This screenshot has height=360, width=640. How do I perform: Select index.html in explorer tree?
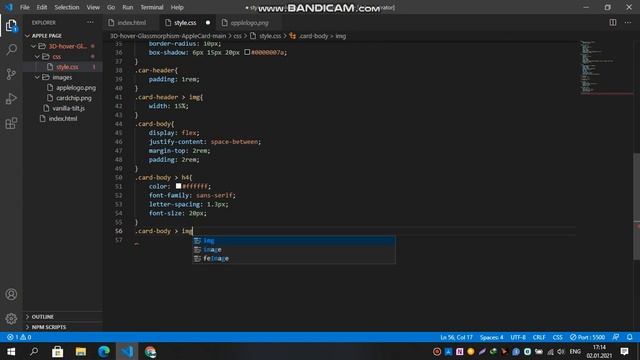pos(62,119)
